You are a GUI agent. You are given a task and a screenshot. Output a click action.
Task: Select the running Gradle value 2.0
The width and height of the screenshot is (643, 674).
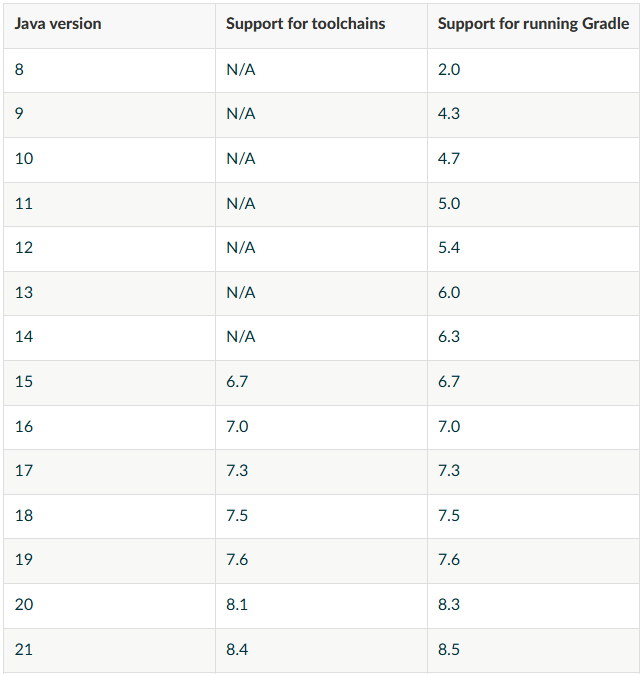(x=449, y=70)
